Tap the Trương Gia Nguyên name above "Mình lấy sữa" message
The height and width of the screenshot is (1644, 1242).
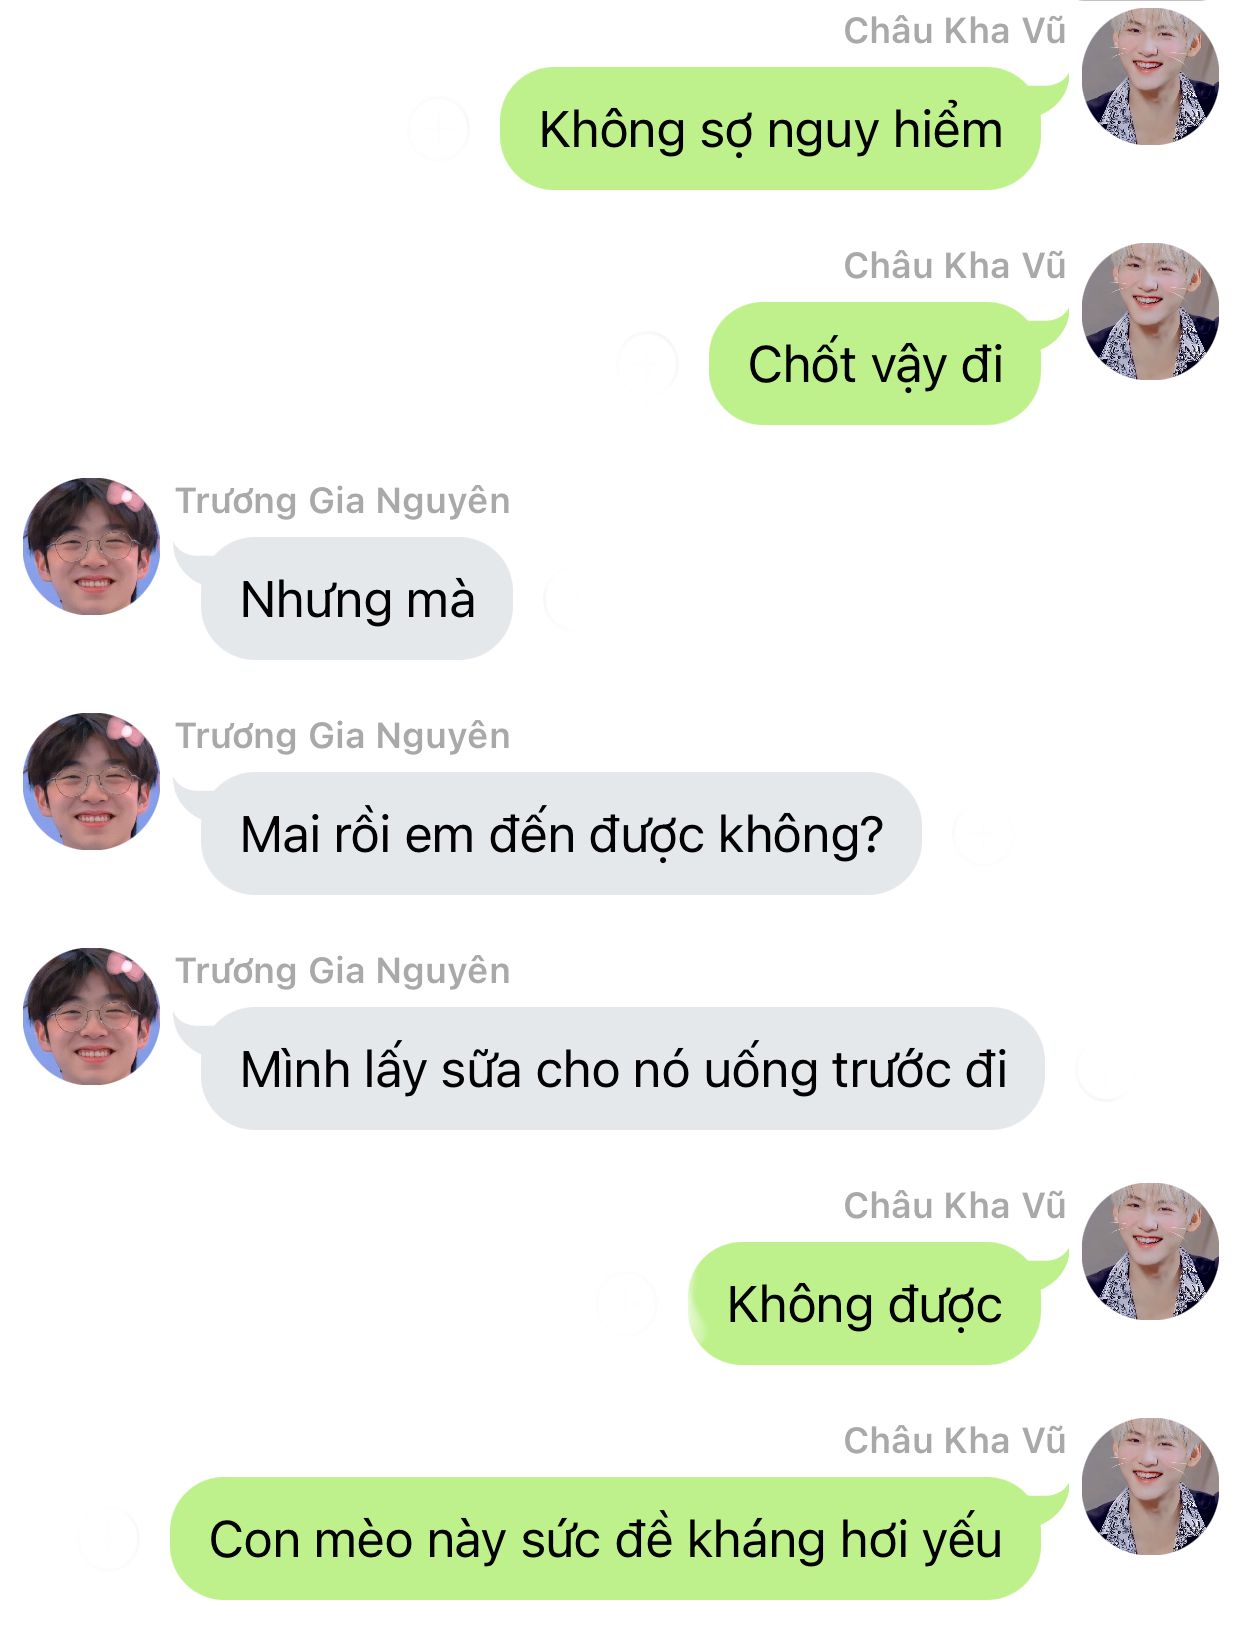(343, 971)
